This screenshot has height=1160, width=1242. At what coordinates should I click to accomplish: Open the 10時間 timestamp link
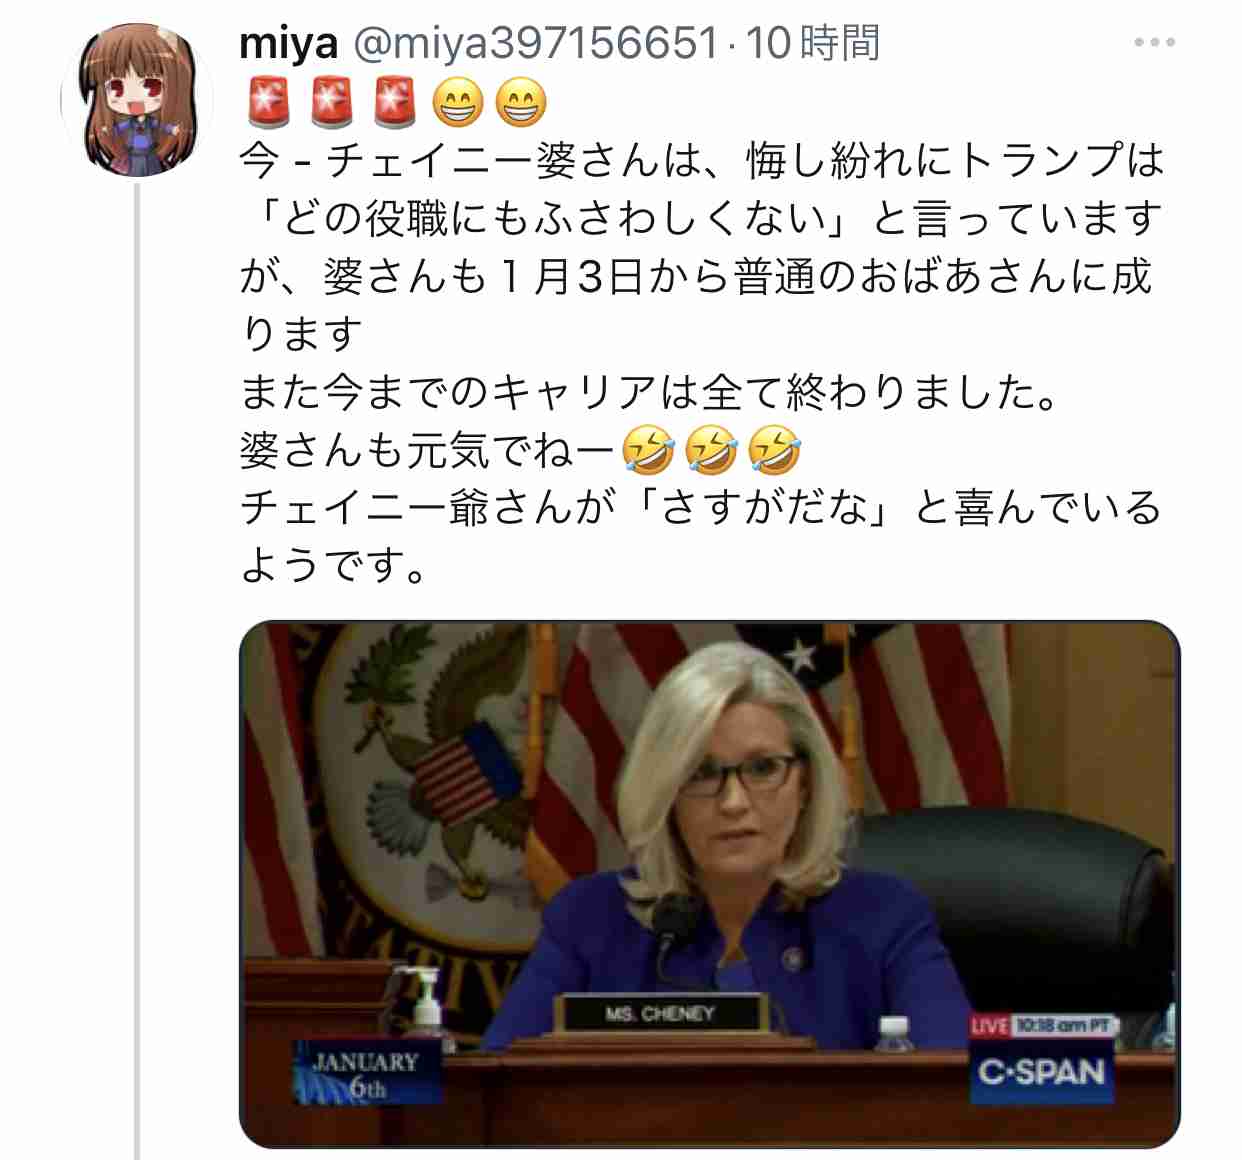tap(813, 43)
